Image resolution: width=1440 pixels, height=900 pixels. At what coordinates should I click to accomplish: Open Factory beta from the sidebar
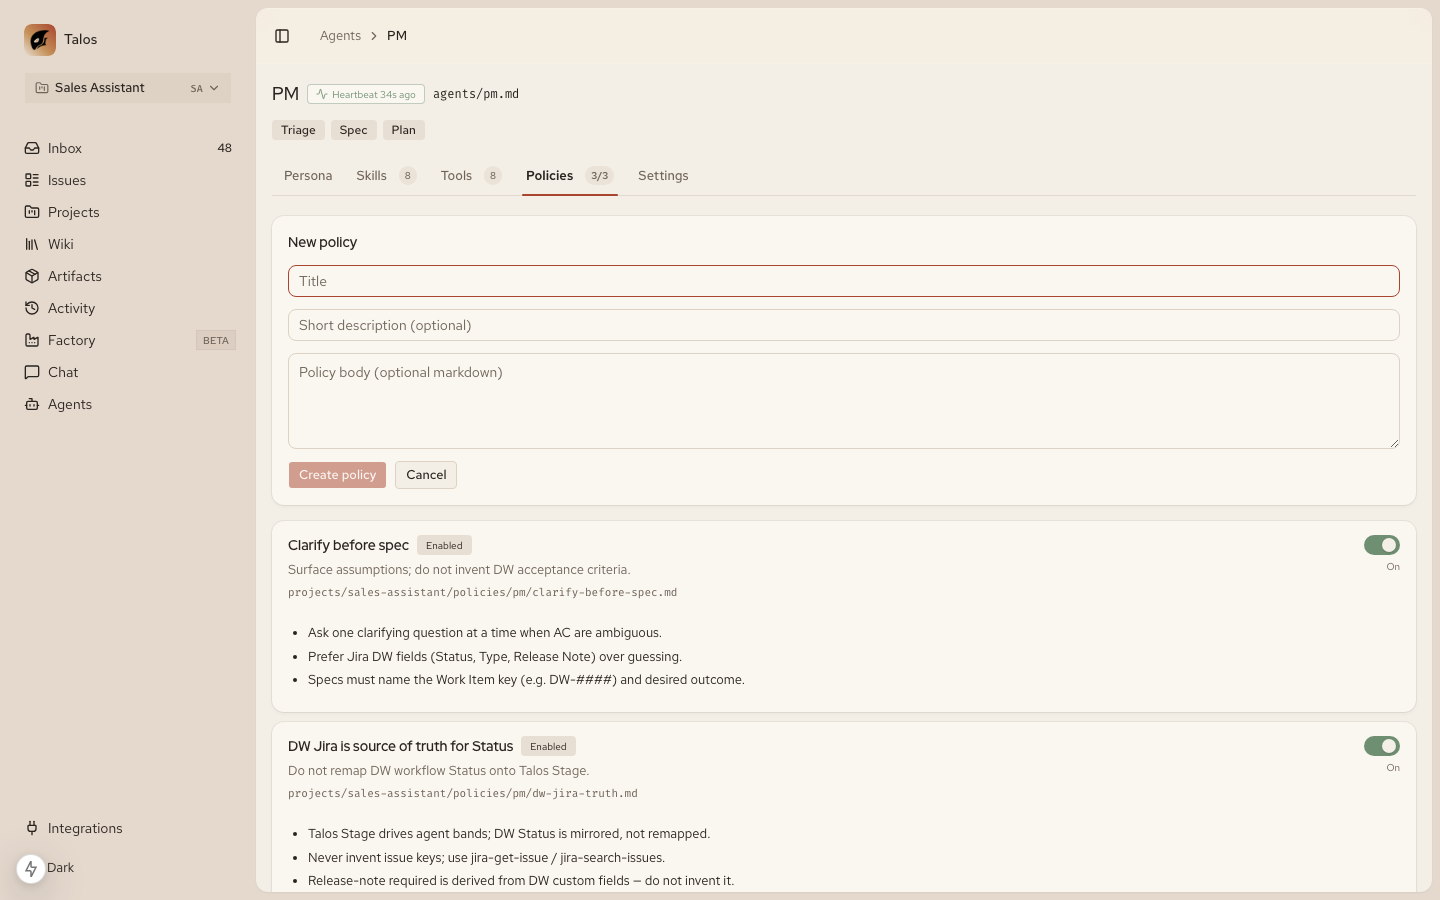pyautogui.click(x=128, y=340)
